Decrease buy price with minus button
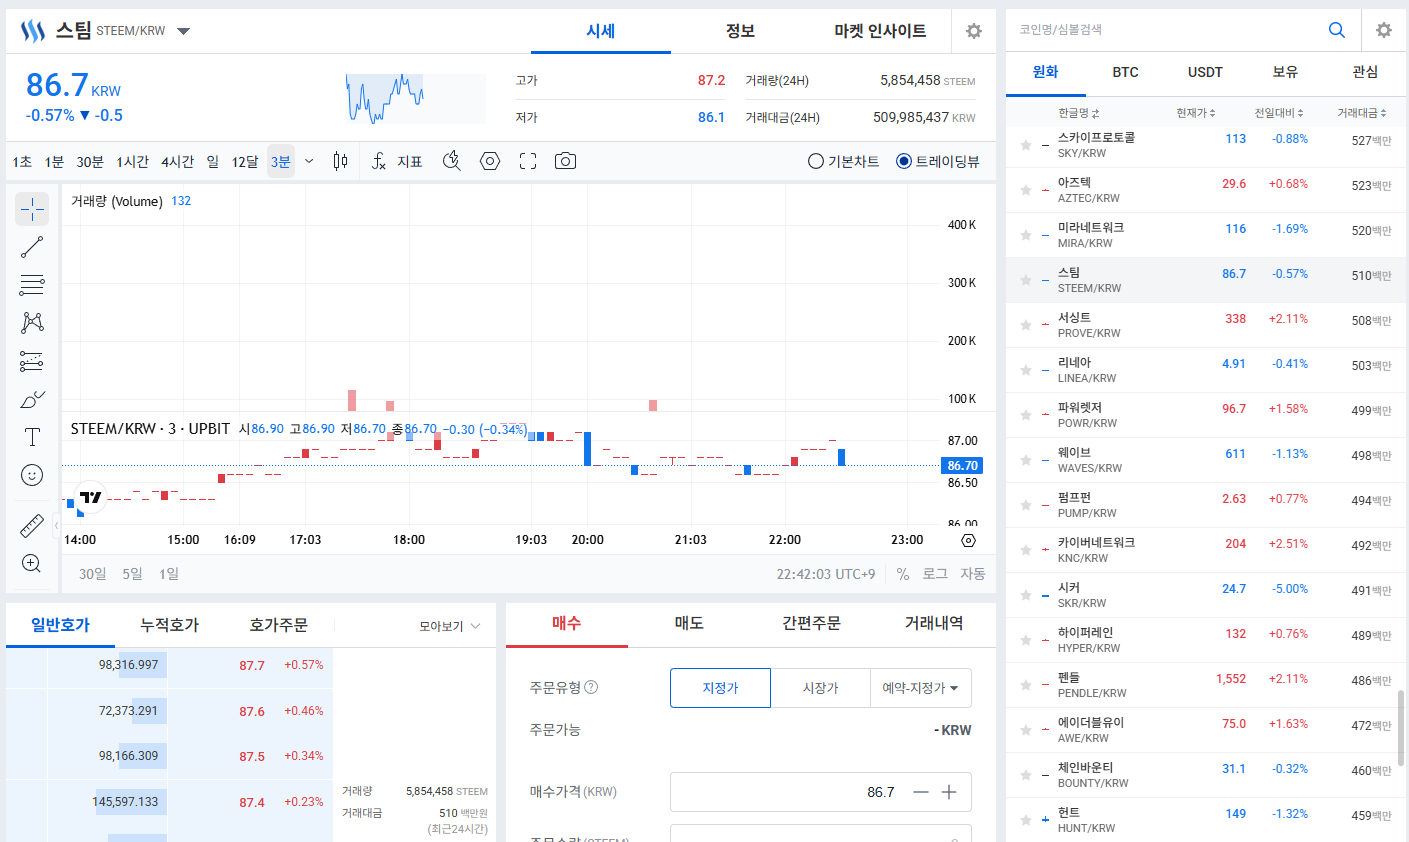Viewport: 1409px width, 842px height. (921, 792)
